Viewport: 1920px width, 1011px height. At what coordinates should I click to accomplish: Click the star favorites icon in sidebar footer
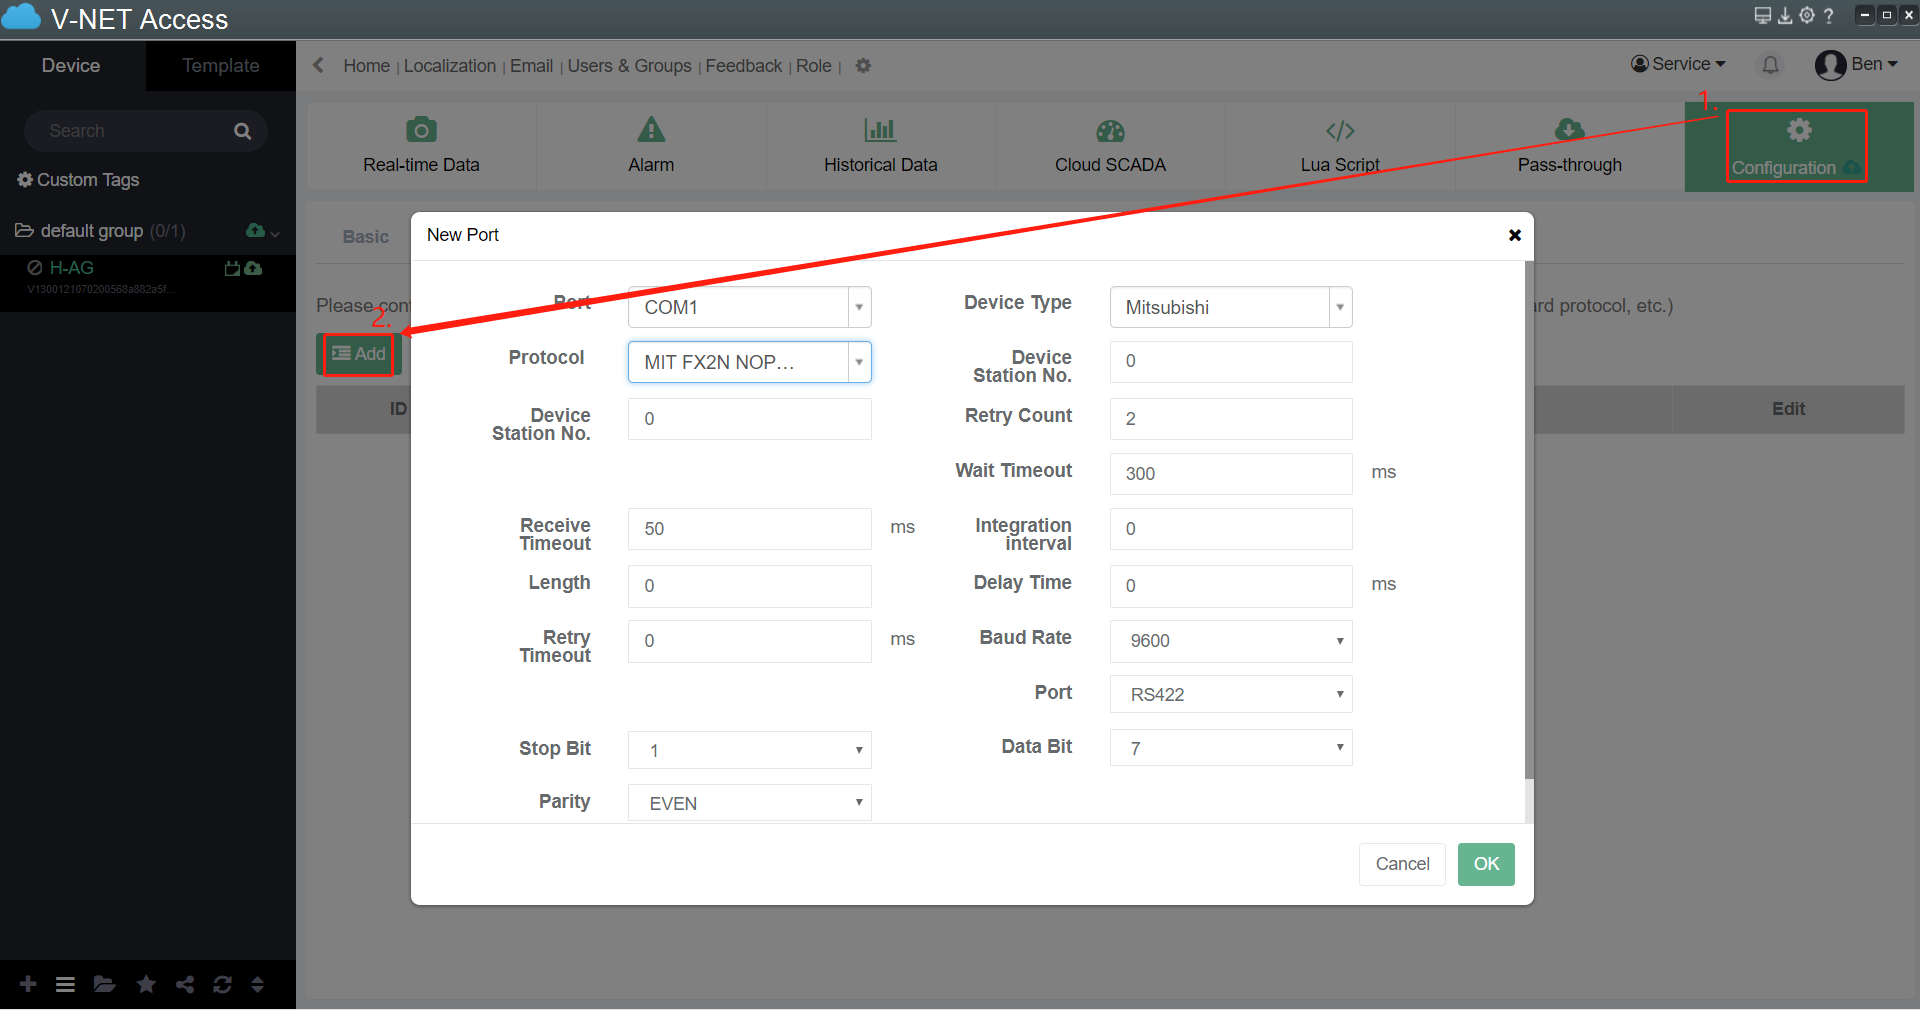click(146, 985)
